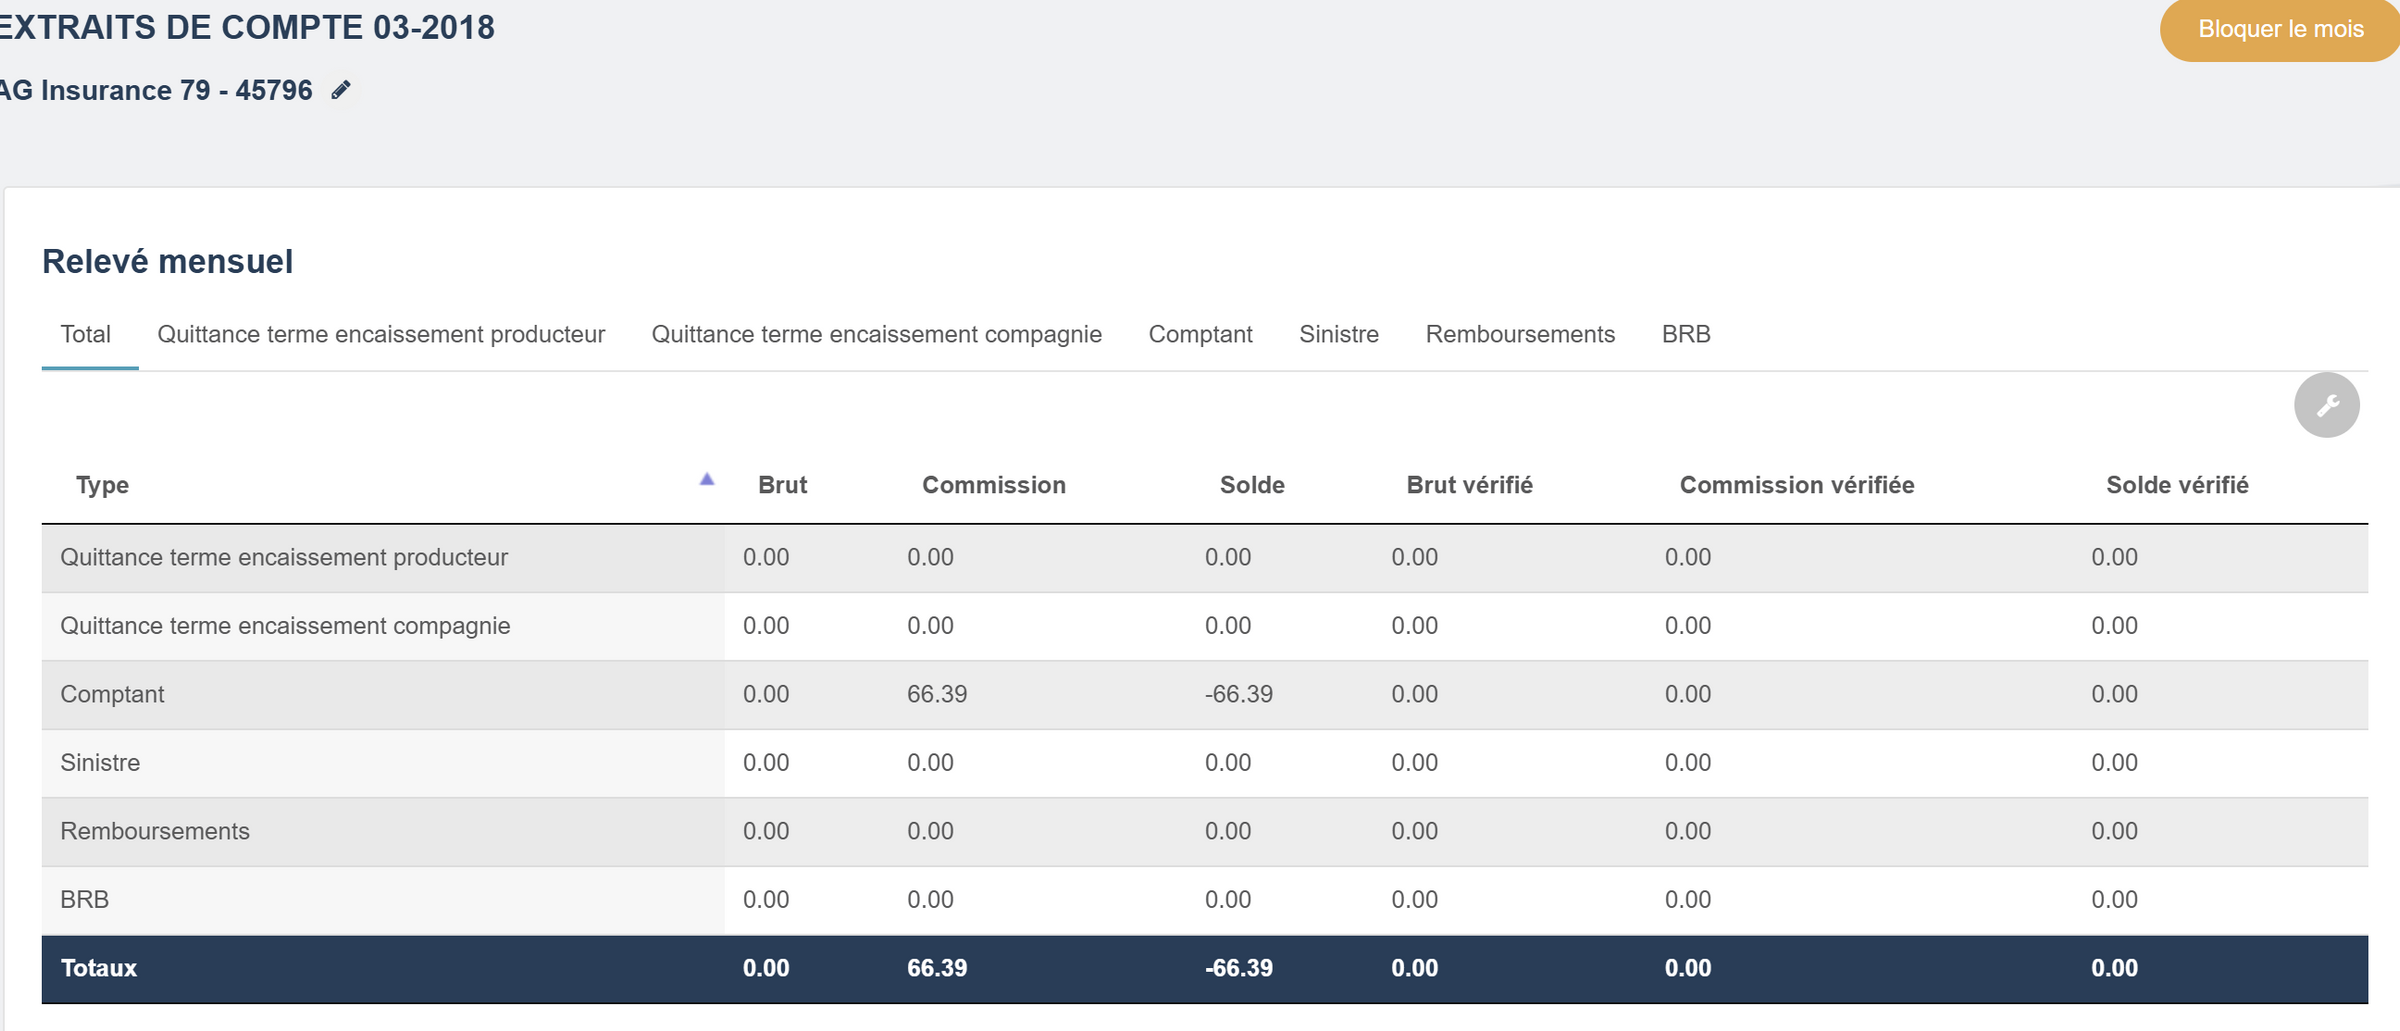2400x1031 pixels.
Task: Click the pencil edit icon beside AG Insurance
Action: click(x=341, y=90)
